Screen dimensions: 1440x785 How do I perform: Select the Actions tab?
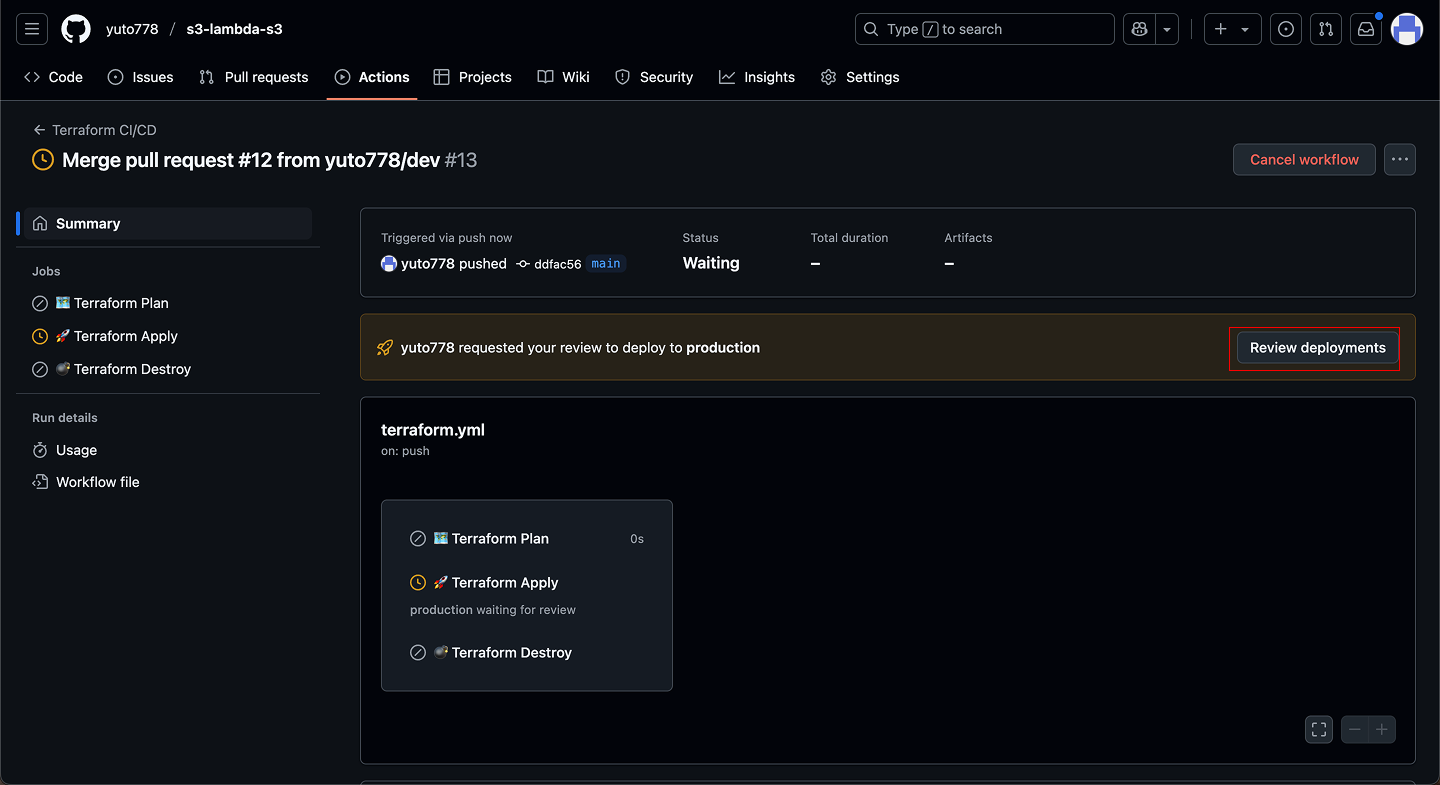(x=372, y=77)
